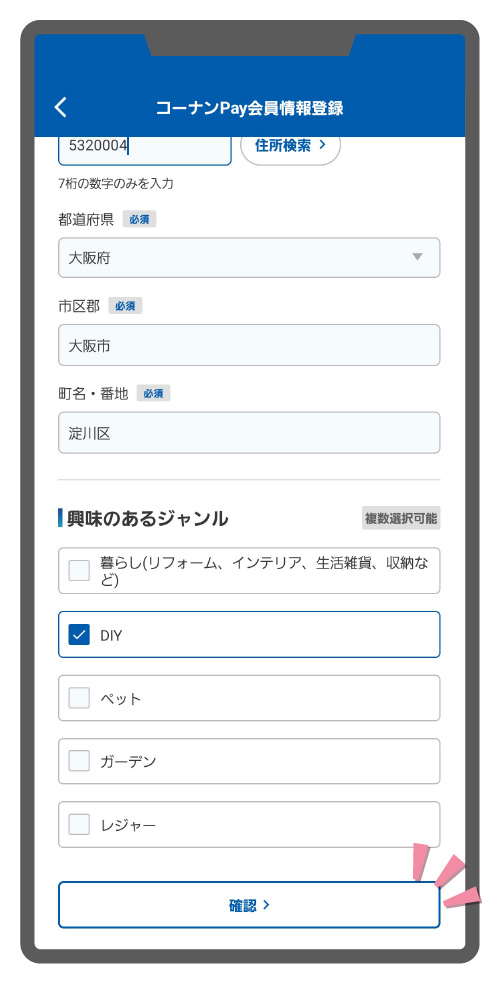Go back using the header arrow
Viewport: 500px width, 995px height.
[x=60, y=107]
